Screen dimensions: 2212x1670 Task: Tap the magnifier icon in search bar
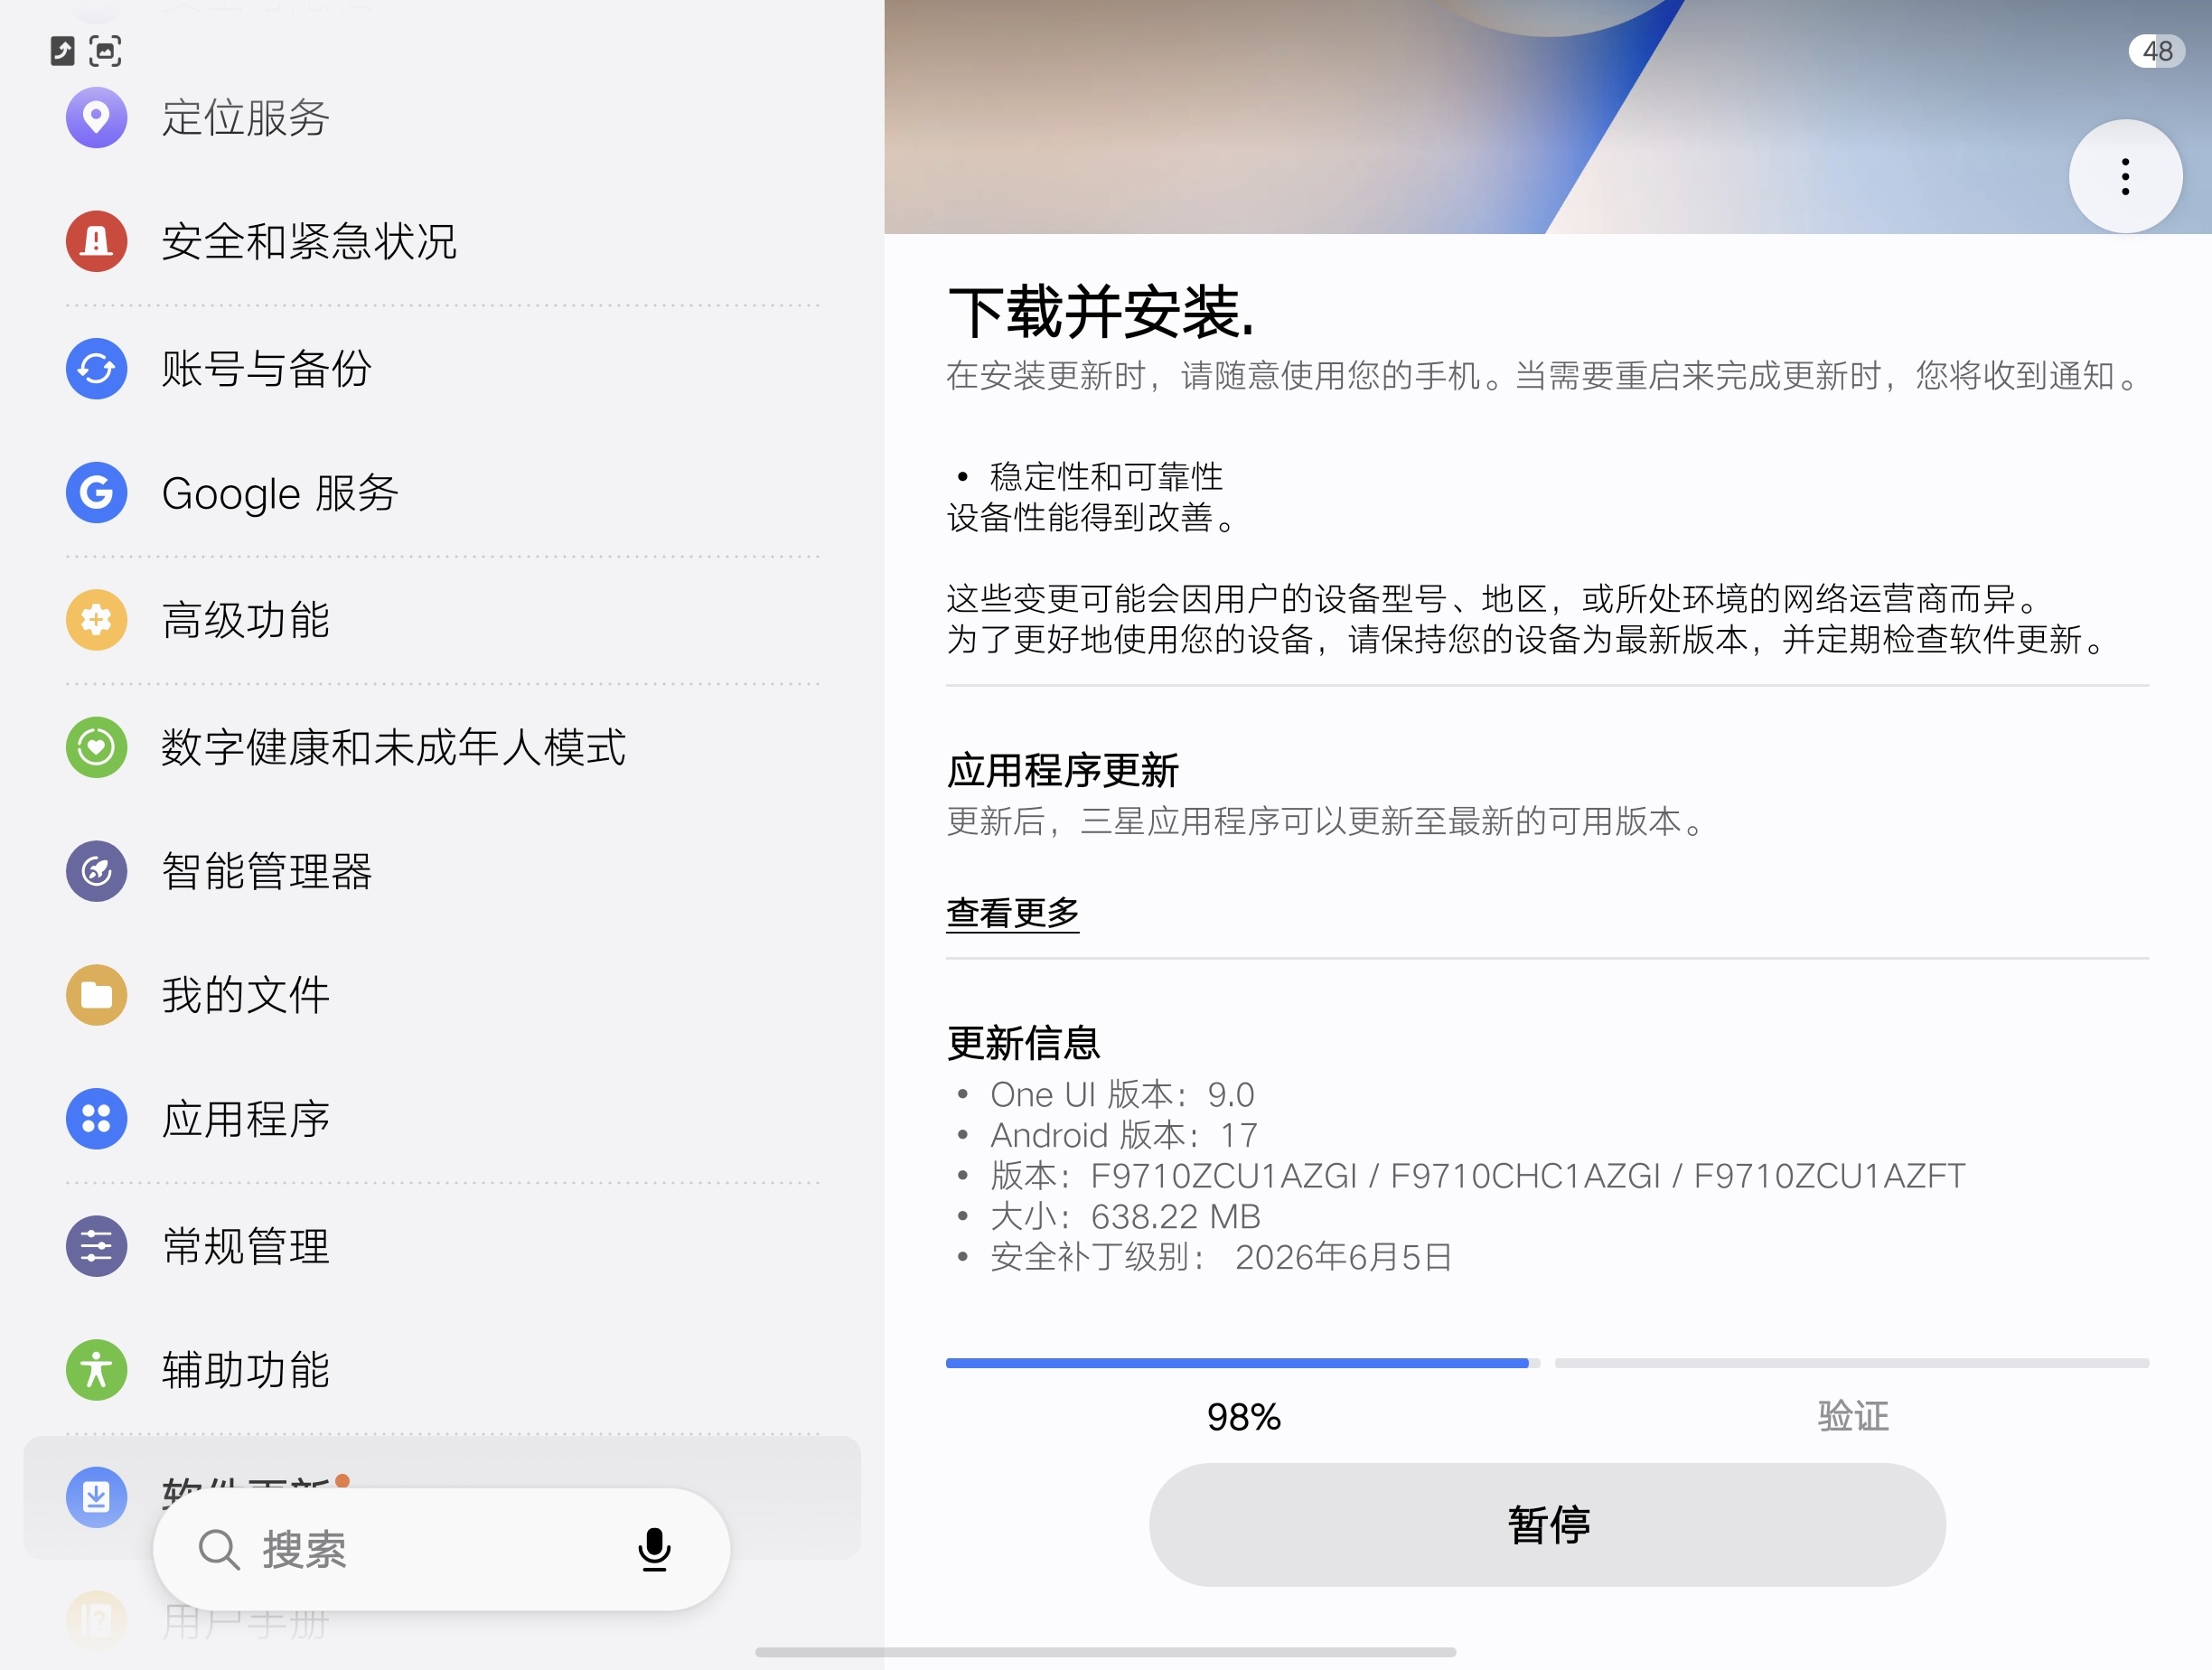point(218,1550)
